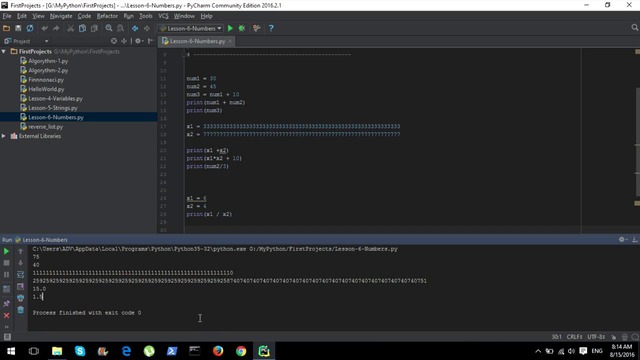This screenshot has height=360, width=640.
Task: Navigate Forward with the arrow icon
Action: (147, 28)
